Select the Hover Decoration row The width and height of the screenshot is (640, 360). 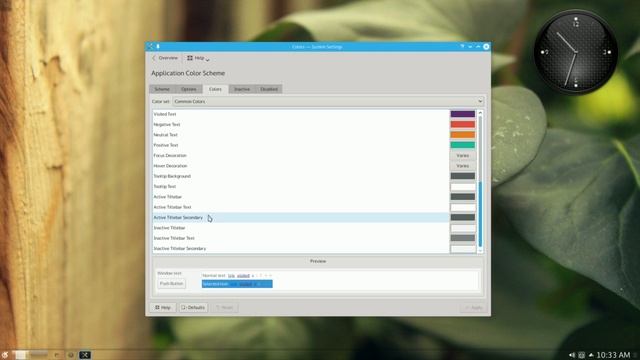point(301,166)
